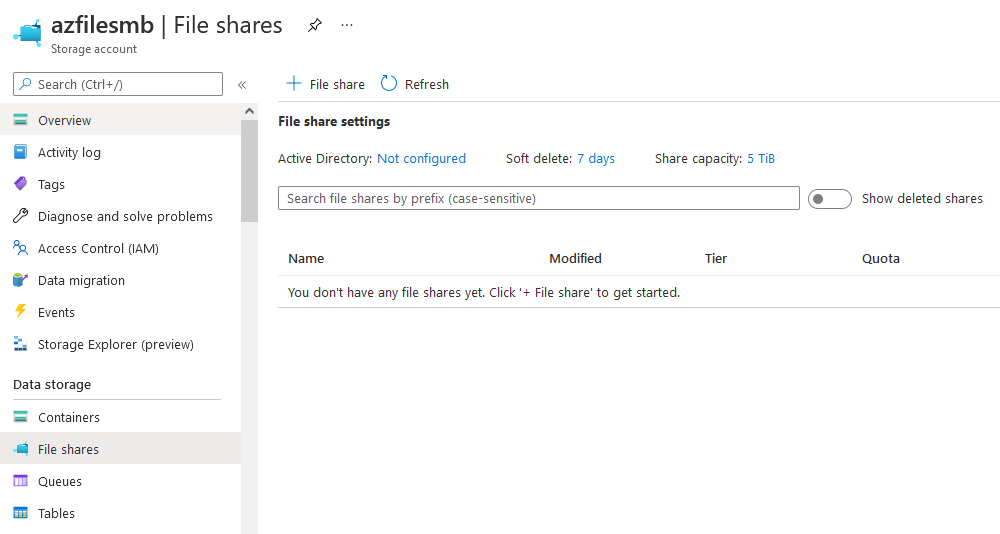The image size is (1000, 534).
Task: Refresh the file shares list
Action: (x=415, y=84)
